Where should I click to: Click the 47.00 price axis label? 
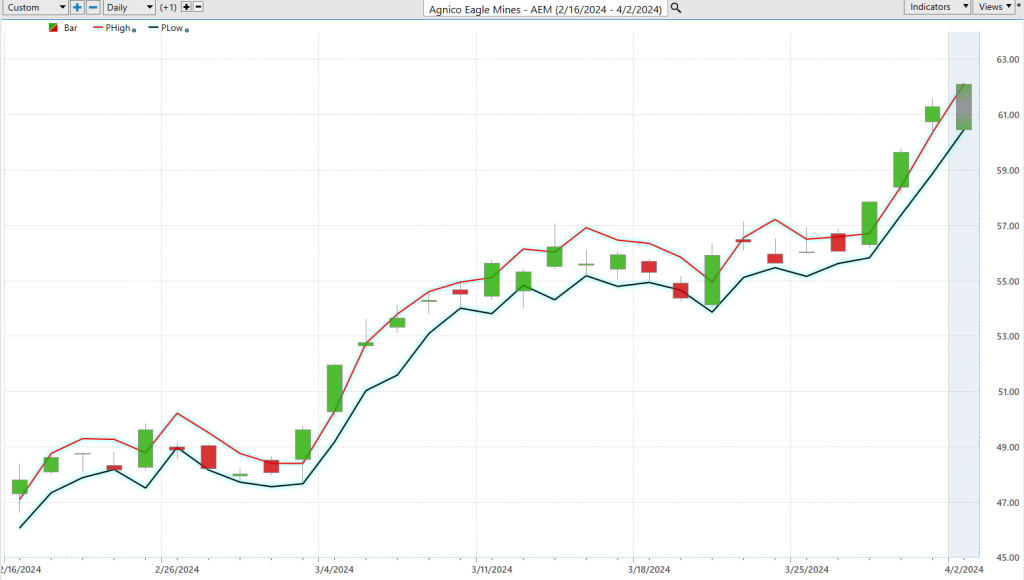click(1008, 503)
